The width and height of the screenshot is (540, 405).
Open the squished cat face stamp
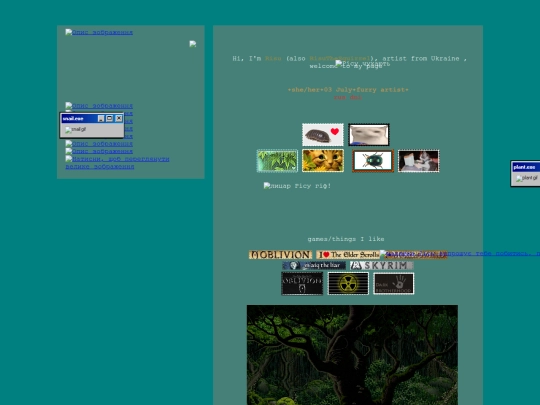(369, 135)
